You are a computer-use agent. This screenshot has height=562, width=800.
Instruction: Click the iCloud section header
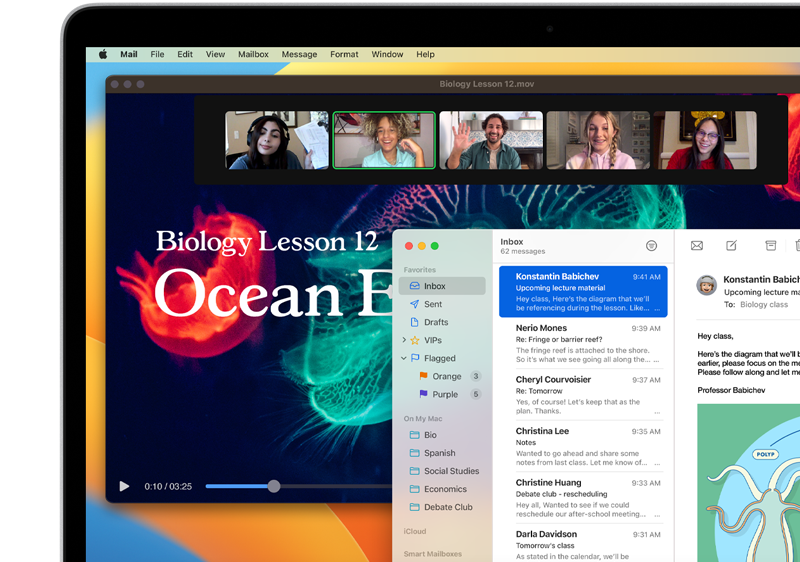click(x=415, y=531)
